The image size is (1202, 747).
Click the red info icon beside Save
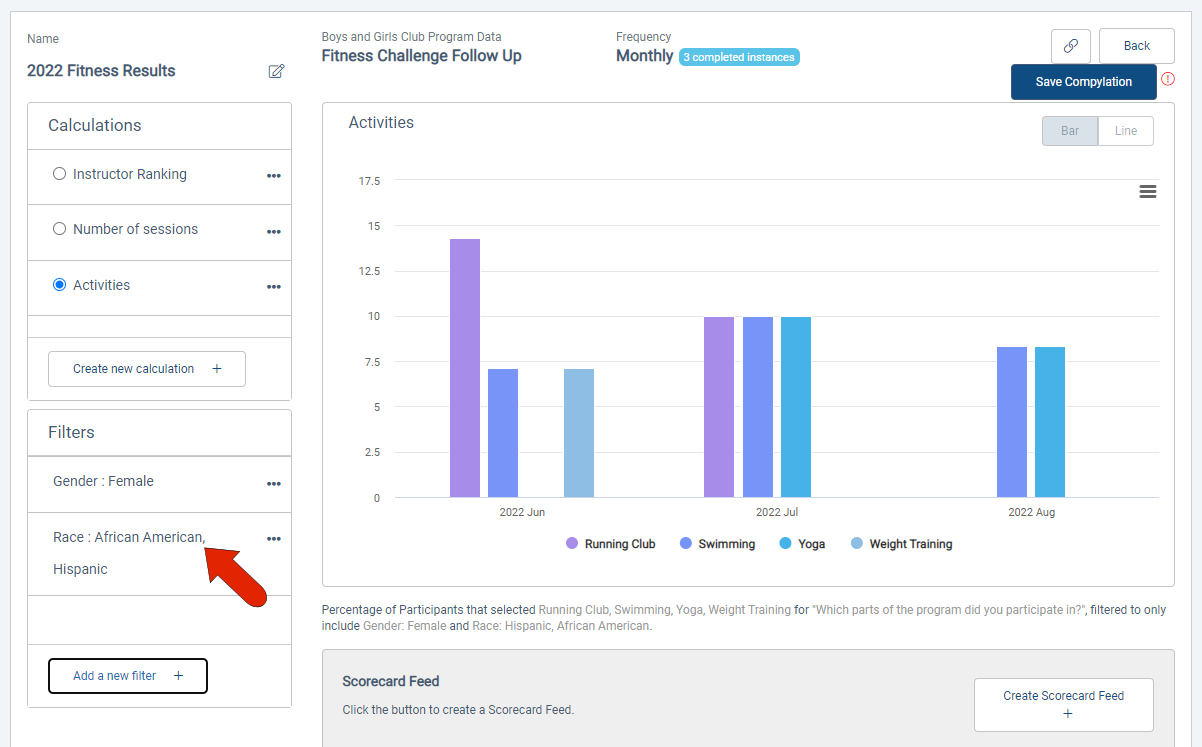point(1168,79)
